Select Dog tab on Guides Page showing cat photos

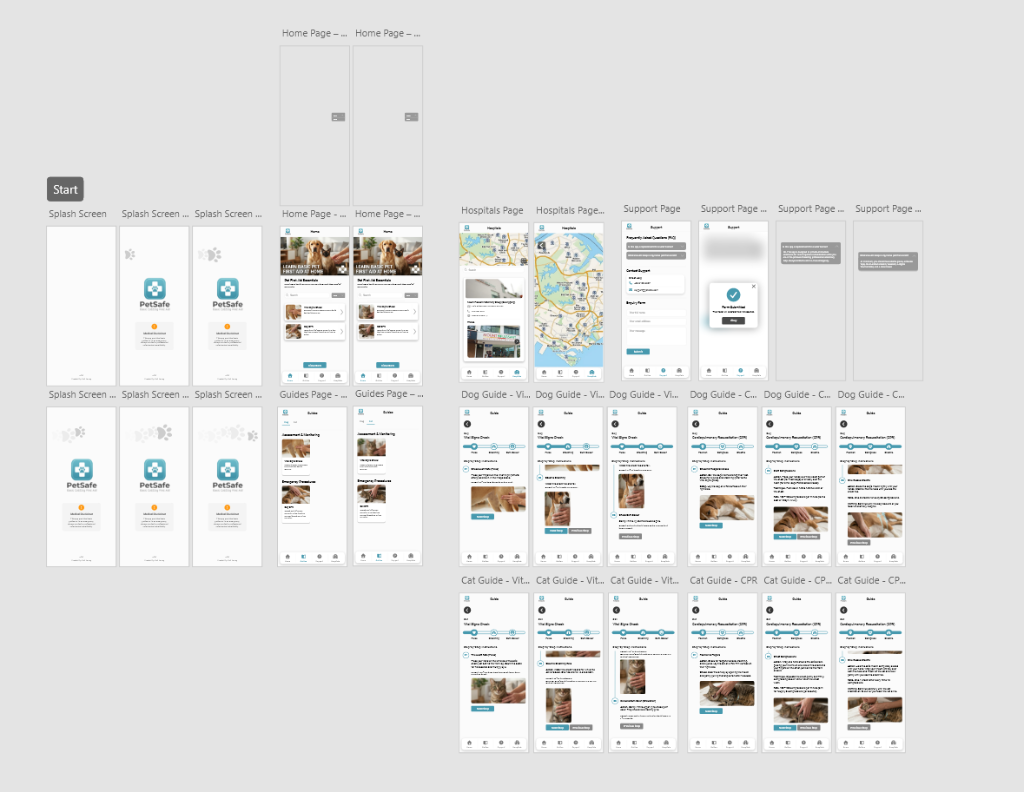pos(362,422)
